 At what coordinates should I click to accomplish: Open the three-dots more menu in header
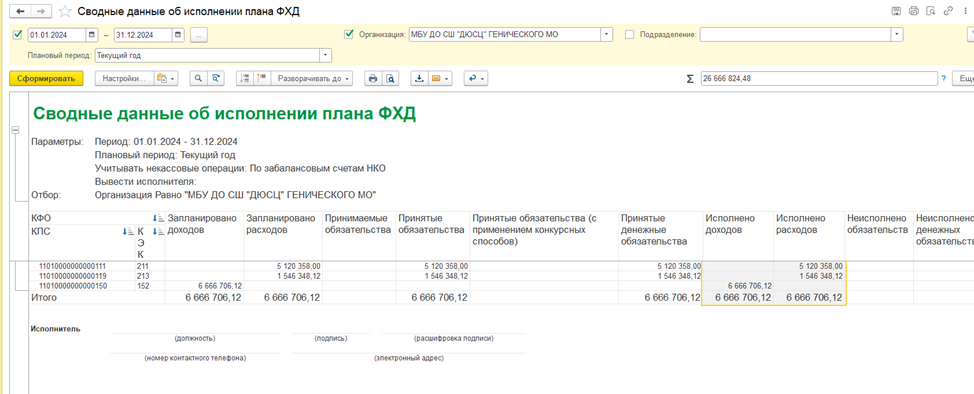[x=965, y=11]
